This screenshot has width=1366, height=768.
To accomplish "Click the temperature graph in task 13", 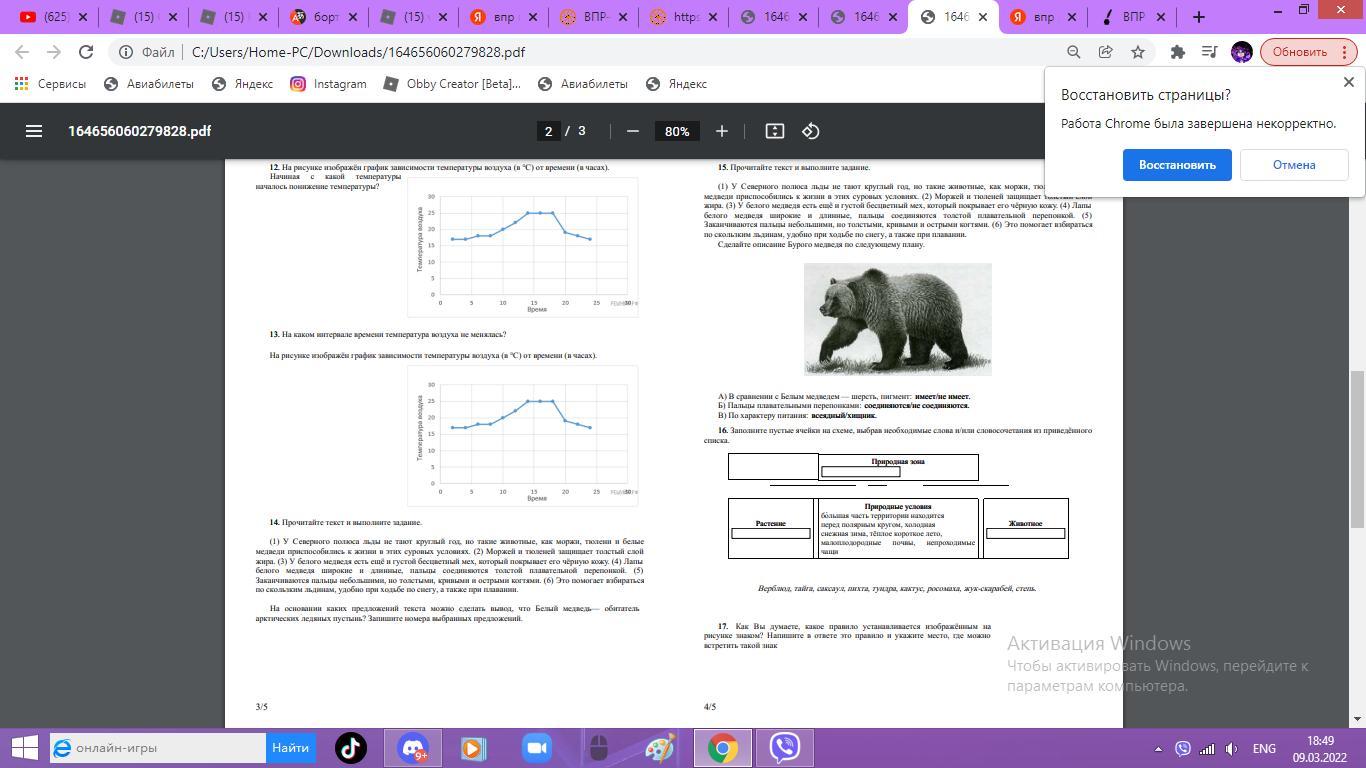I will pyautogui.click(x=523, y=436).
